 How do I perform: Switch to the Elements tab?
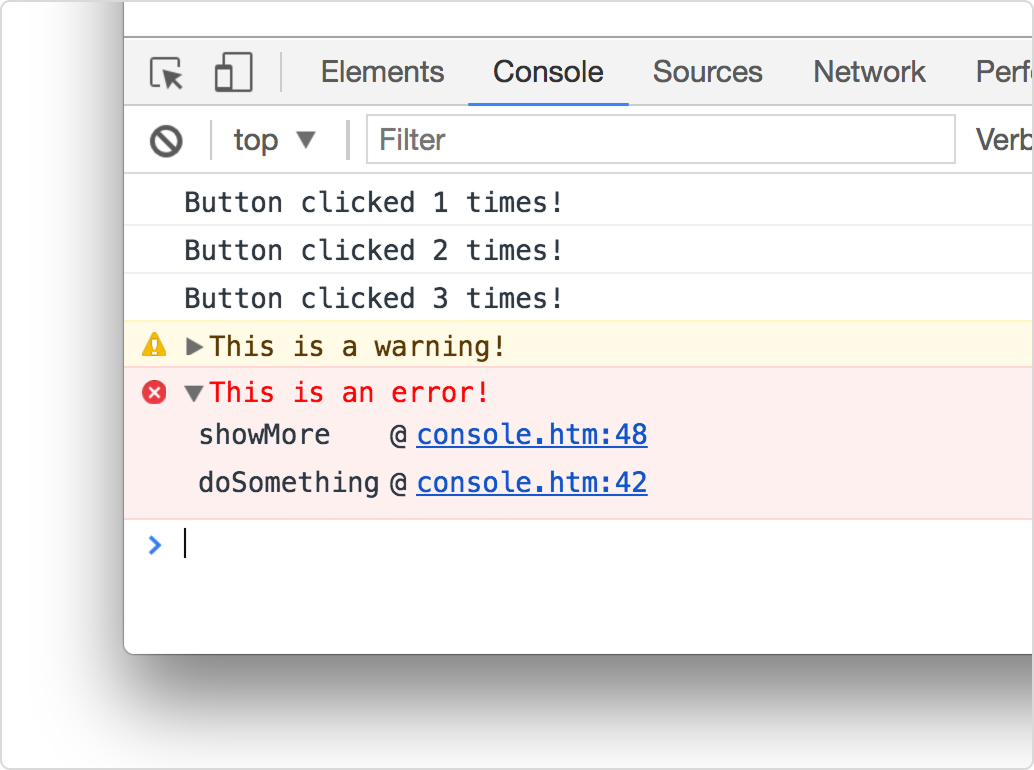point(382,72)
